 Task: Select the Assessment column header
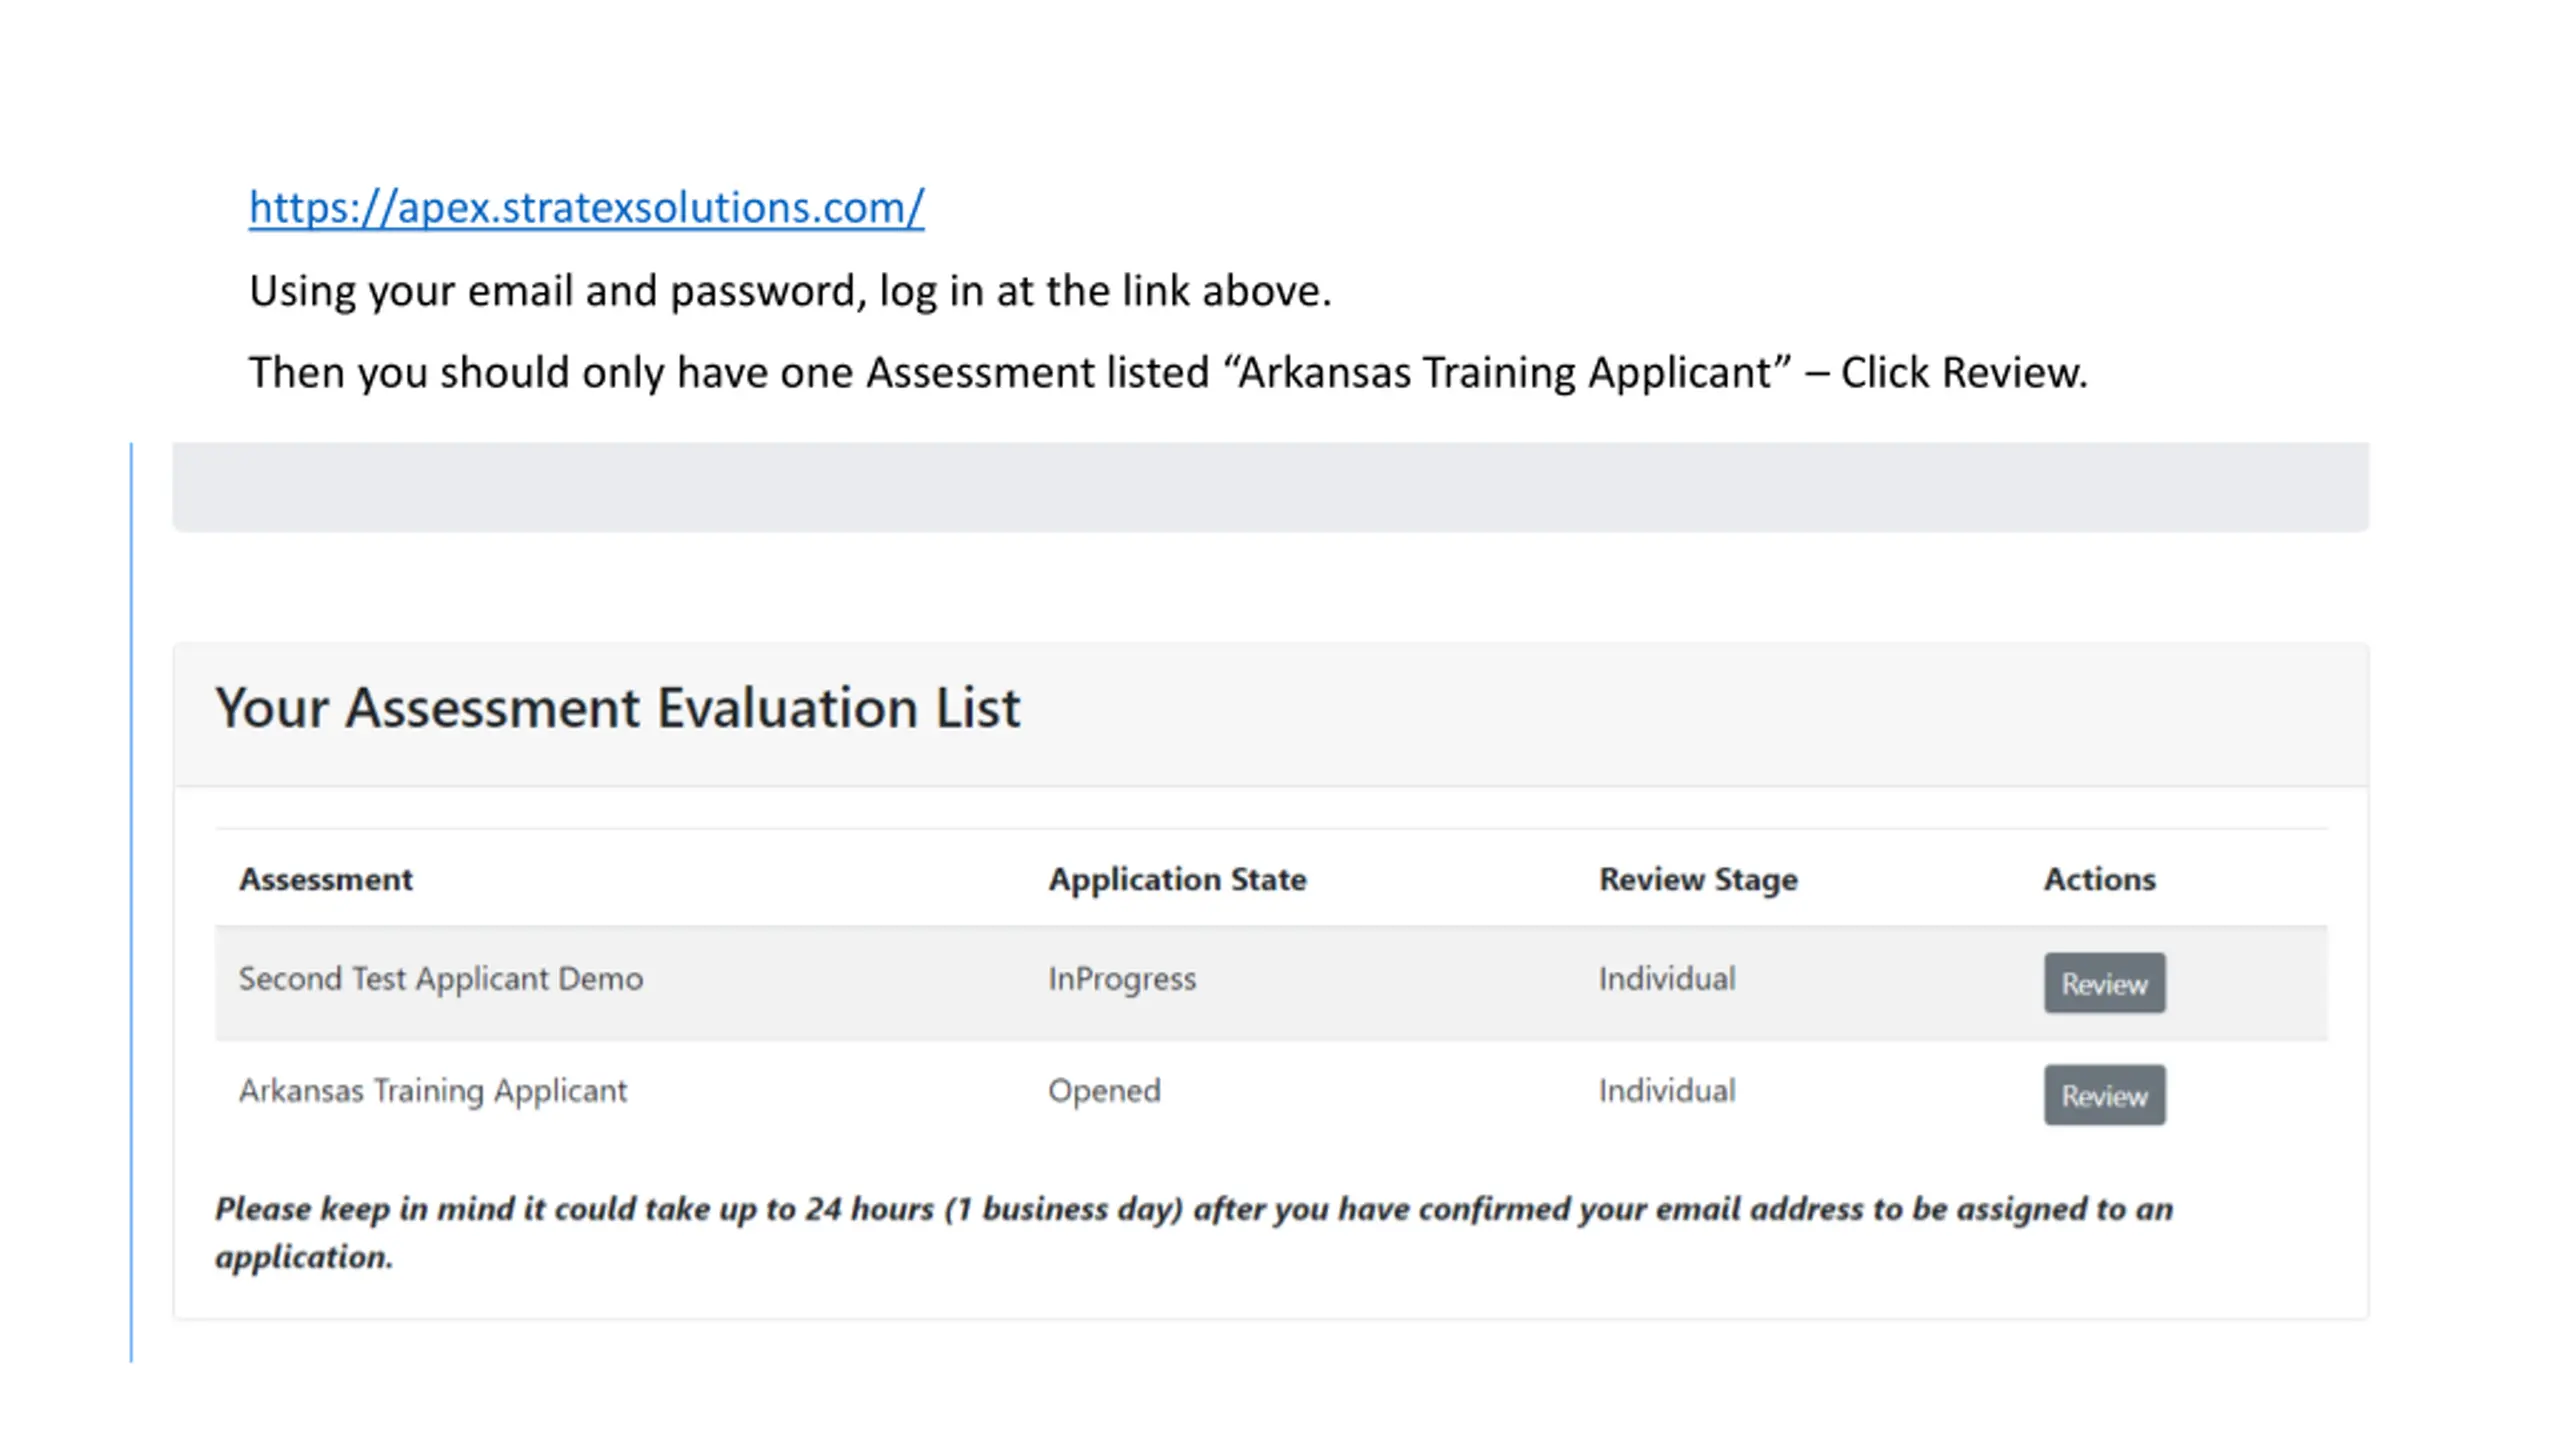coord(325,879)
